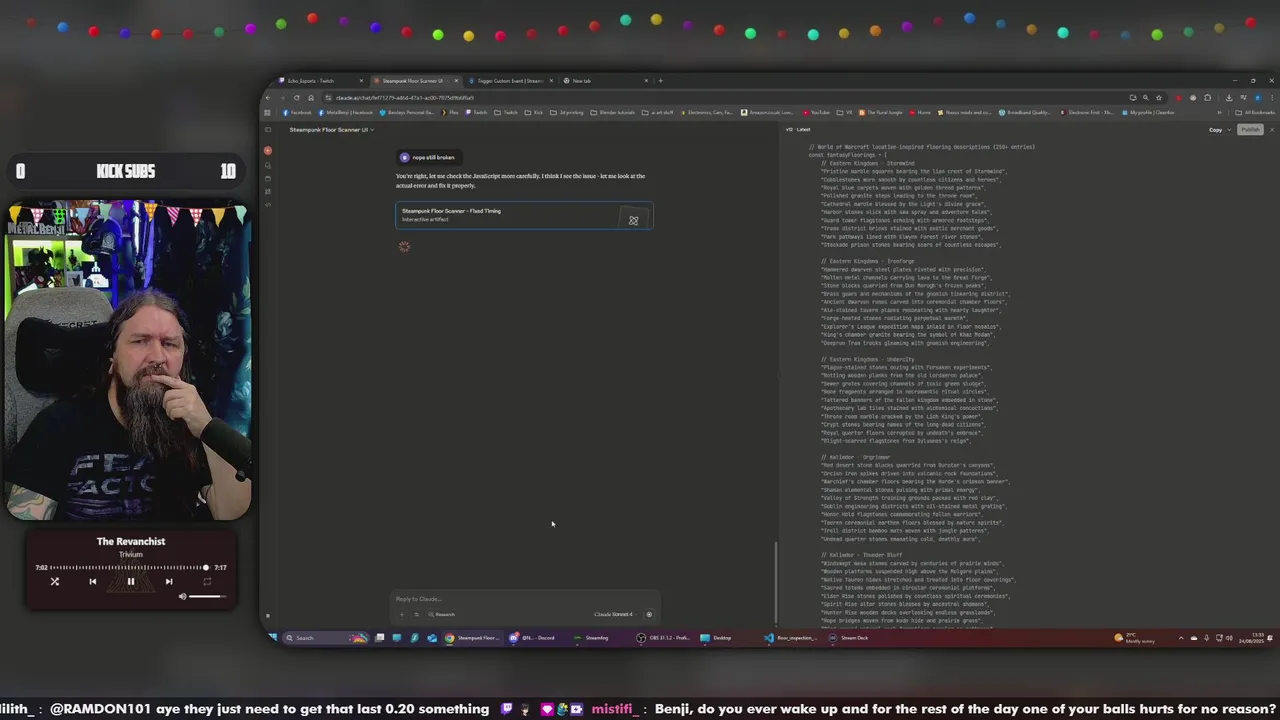
Task: Open the Claude Sonnet 4 model selector
Action: 615,614
